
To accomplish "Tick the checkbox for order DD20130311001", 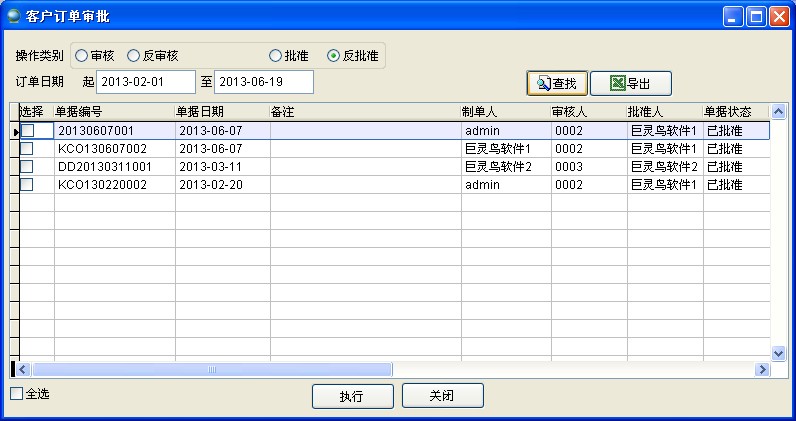I will [x=27, y=167].
